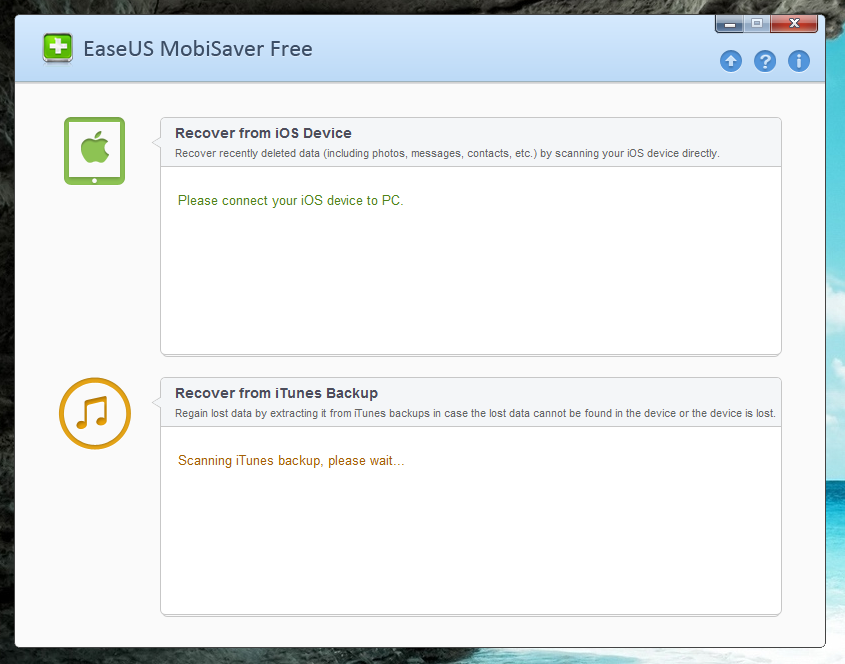Click the green EaseUS MobiSaver logo icon
This screenshot has width=845, height=664.
click(58, 49)
